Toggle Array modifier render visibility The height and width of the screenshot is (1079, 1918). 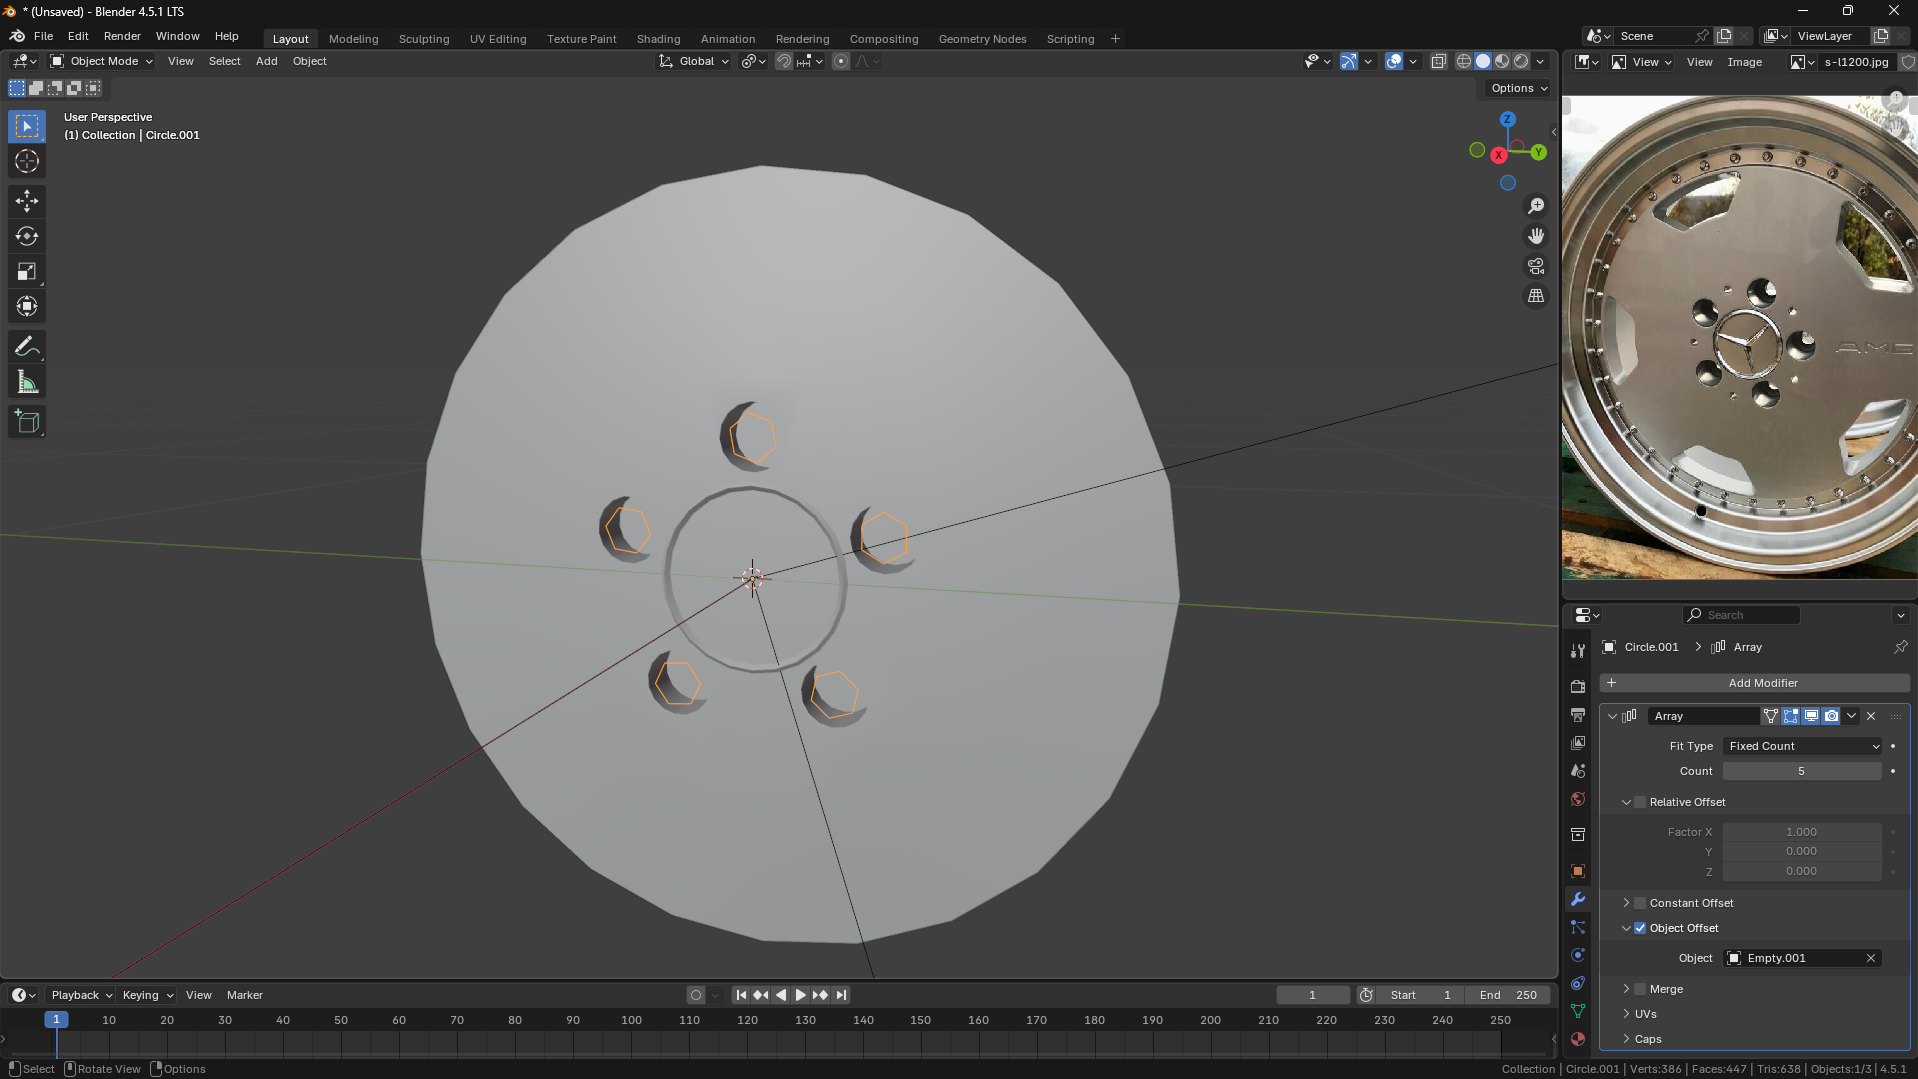1831,716
